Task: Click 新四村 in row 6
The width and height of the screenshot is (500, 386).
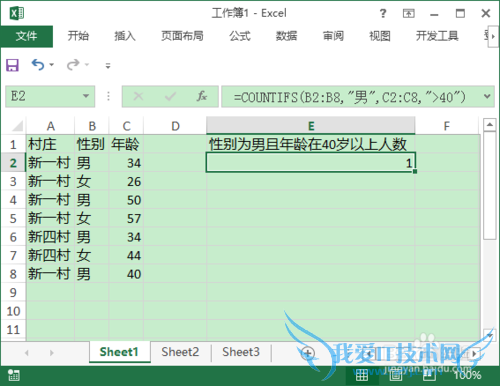Action: pyautogui.click(x=49, y=237)
